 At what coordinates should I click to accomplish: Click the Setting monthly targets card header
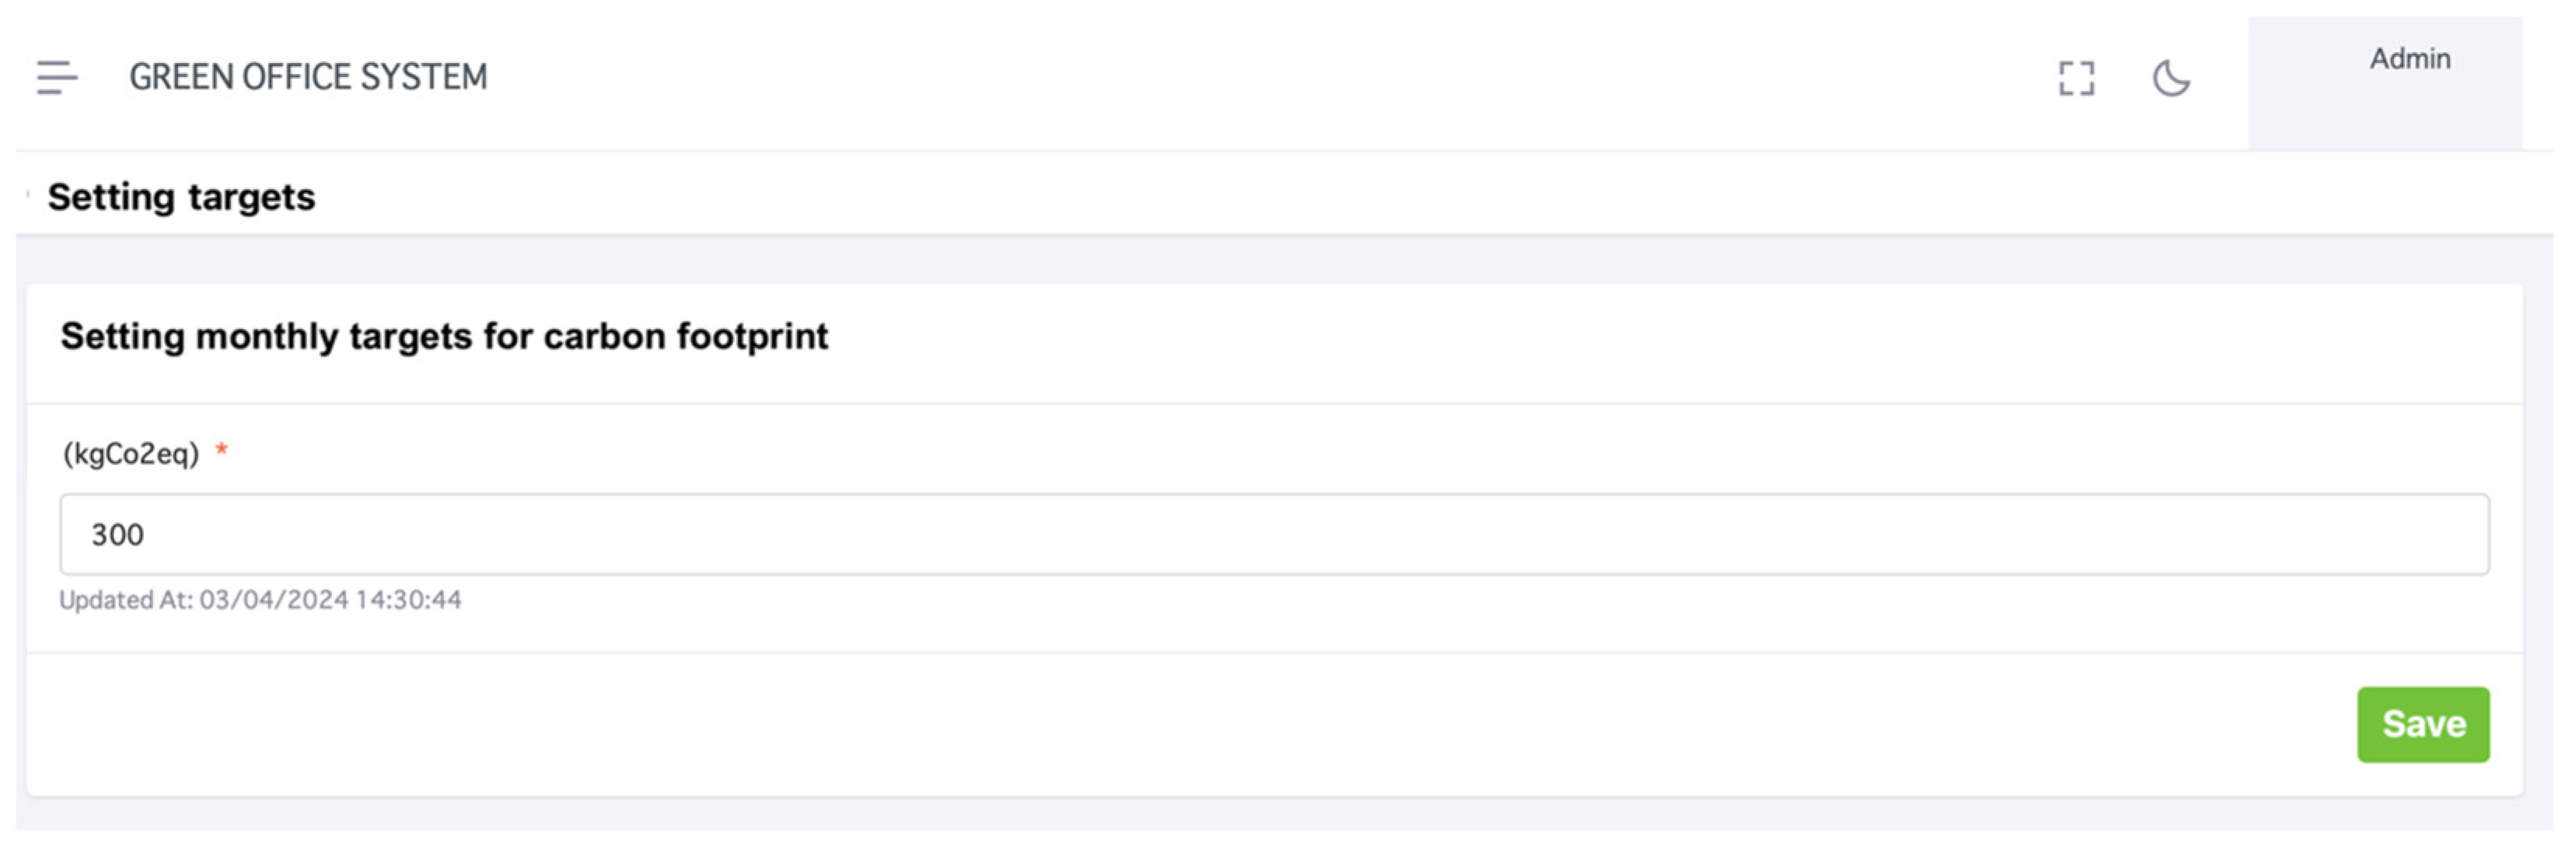(x=444, y=337)
